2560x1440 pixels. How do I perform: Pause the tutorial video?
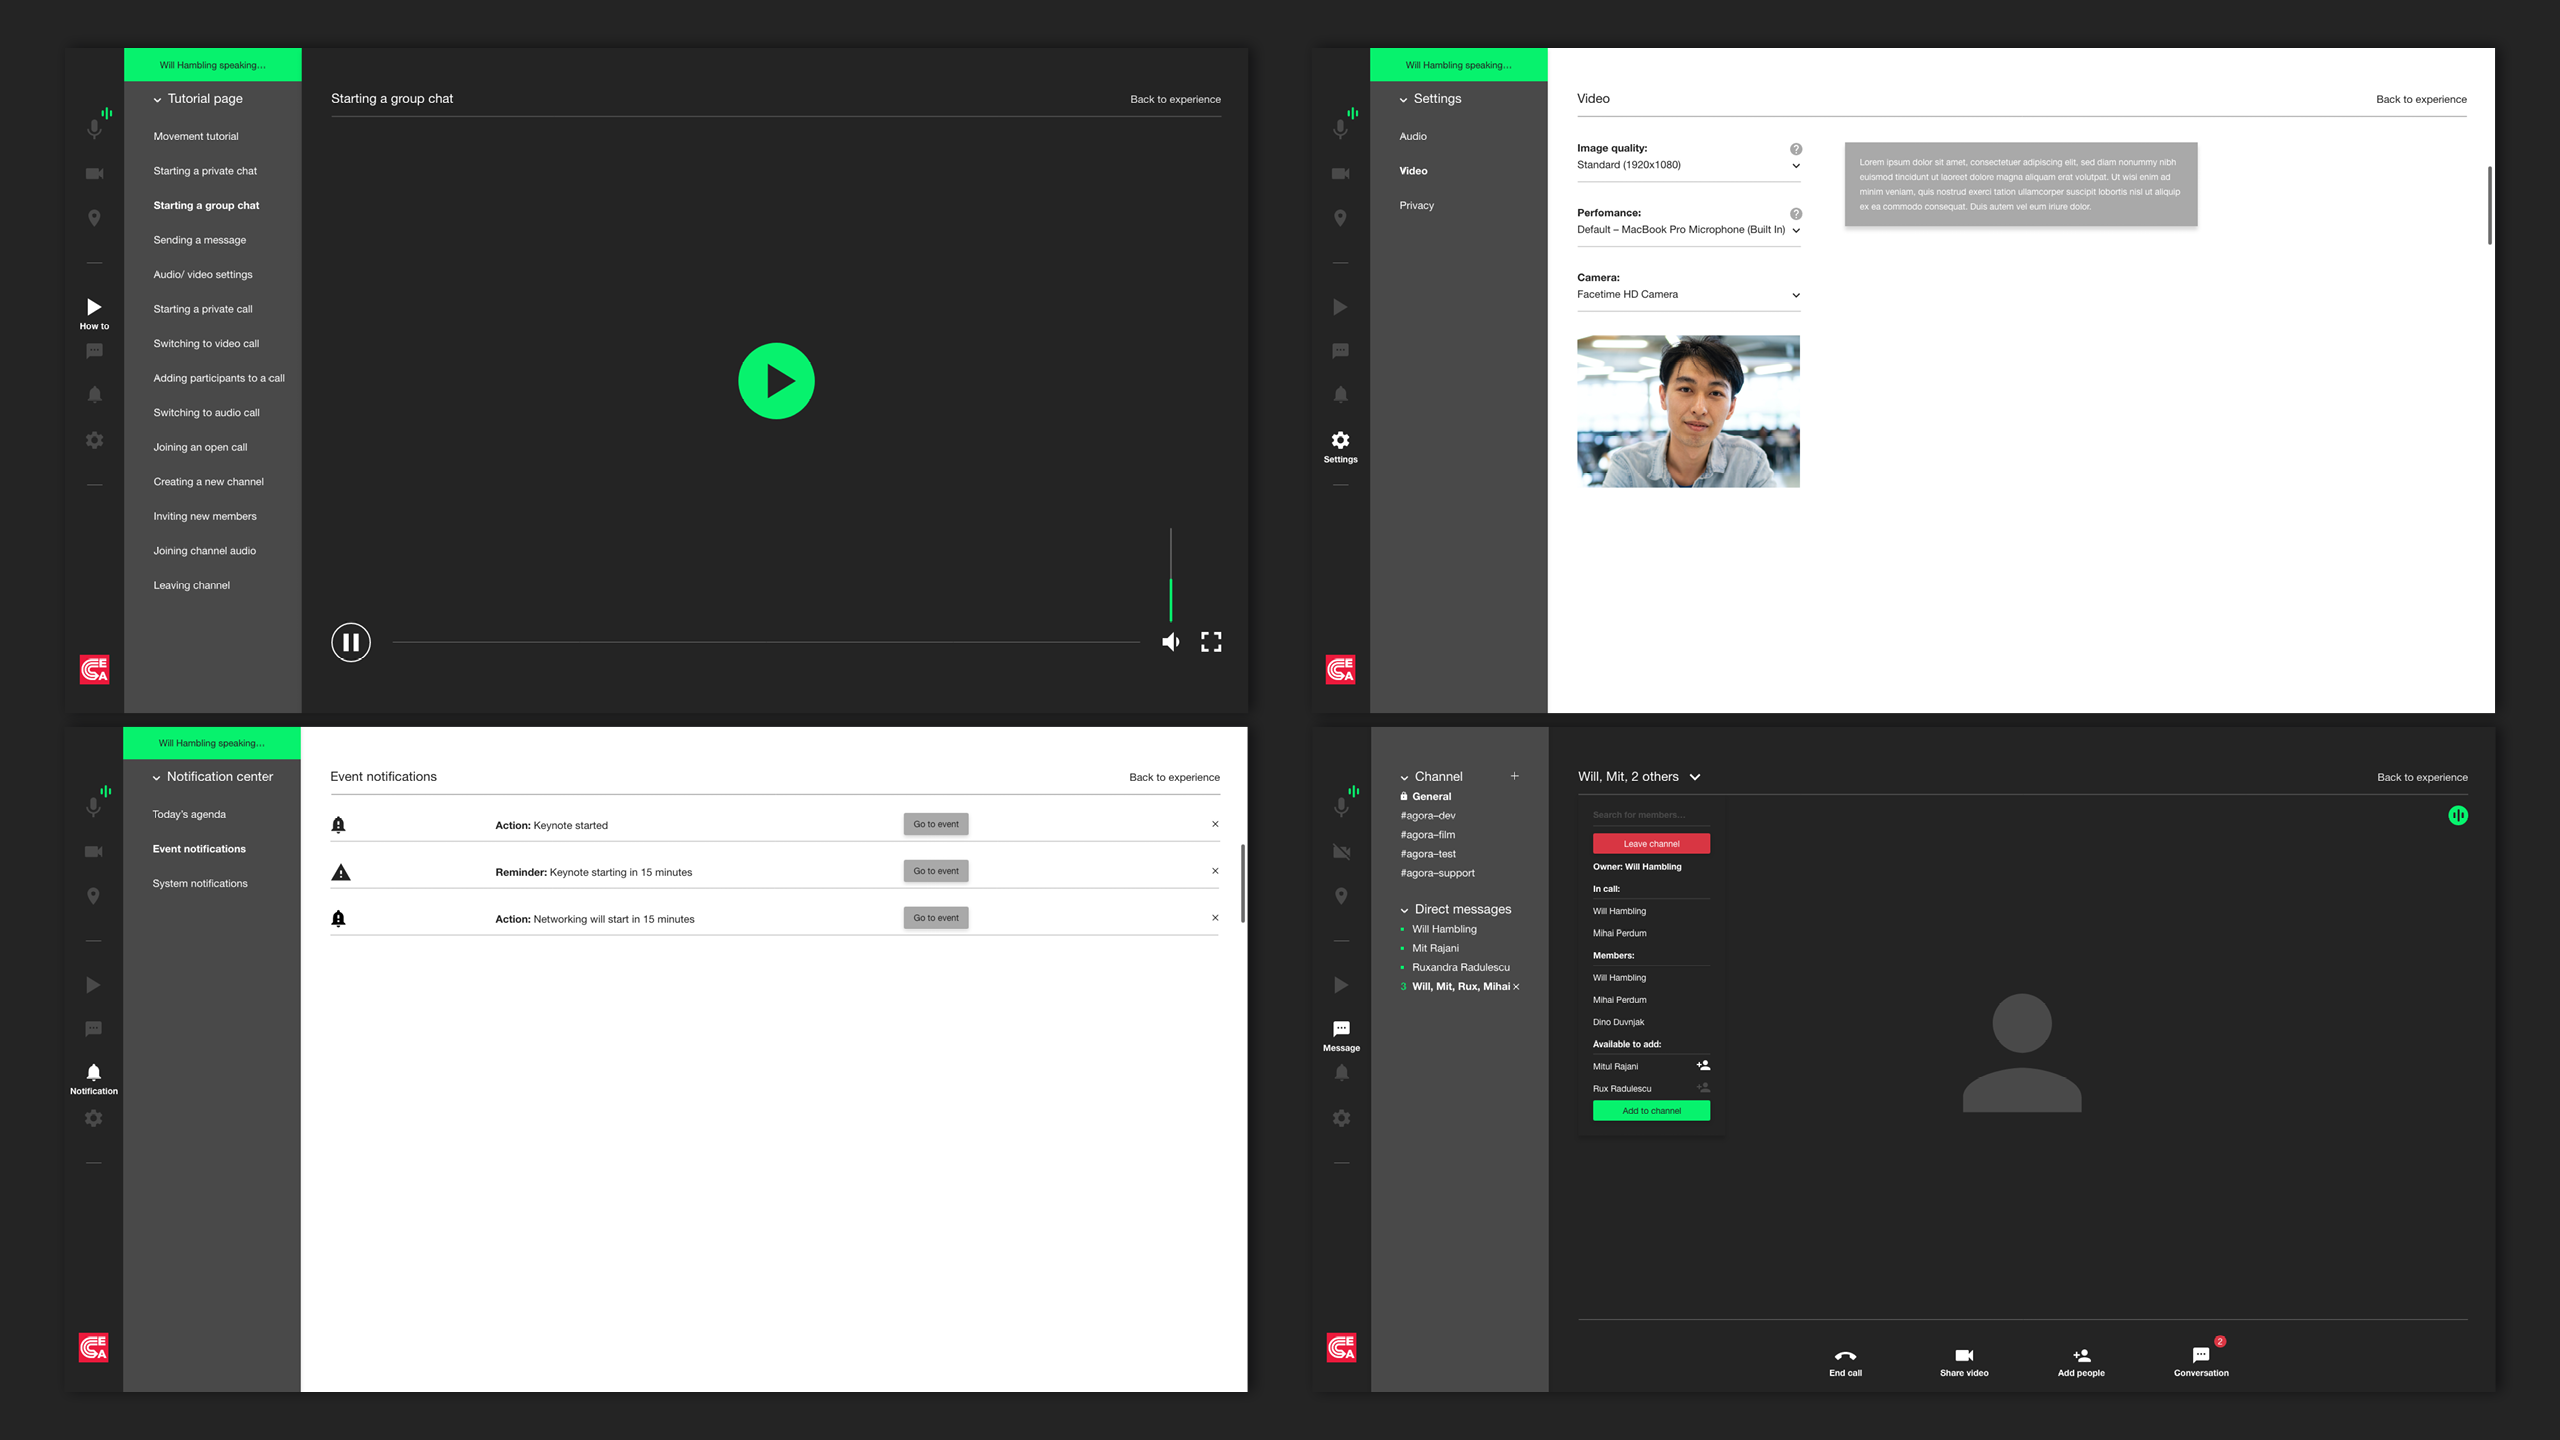(x=351, y=642)
